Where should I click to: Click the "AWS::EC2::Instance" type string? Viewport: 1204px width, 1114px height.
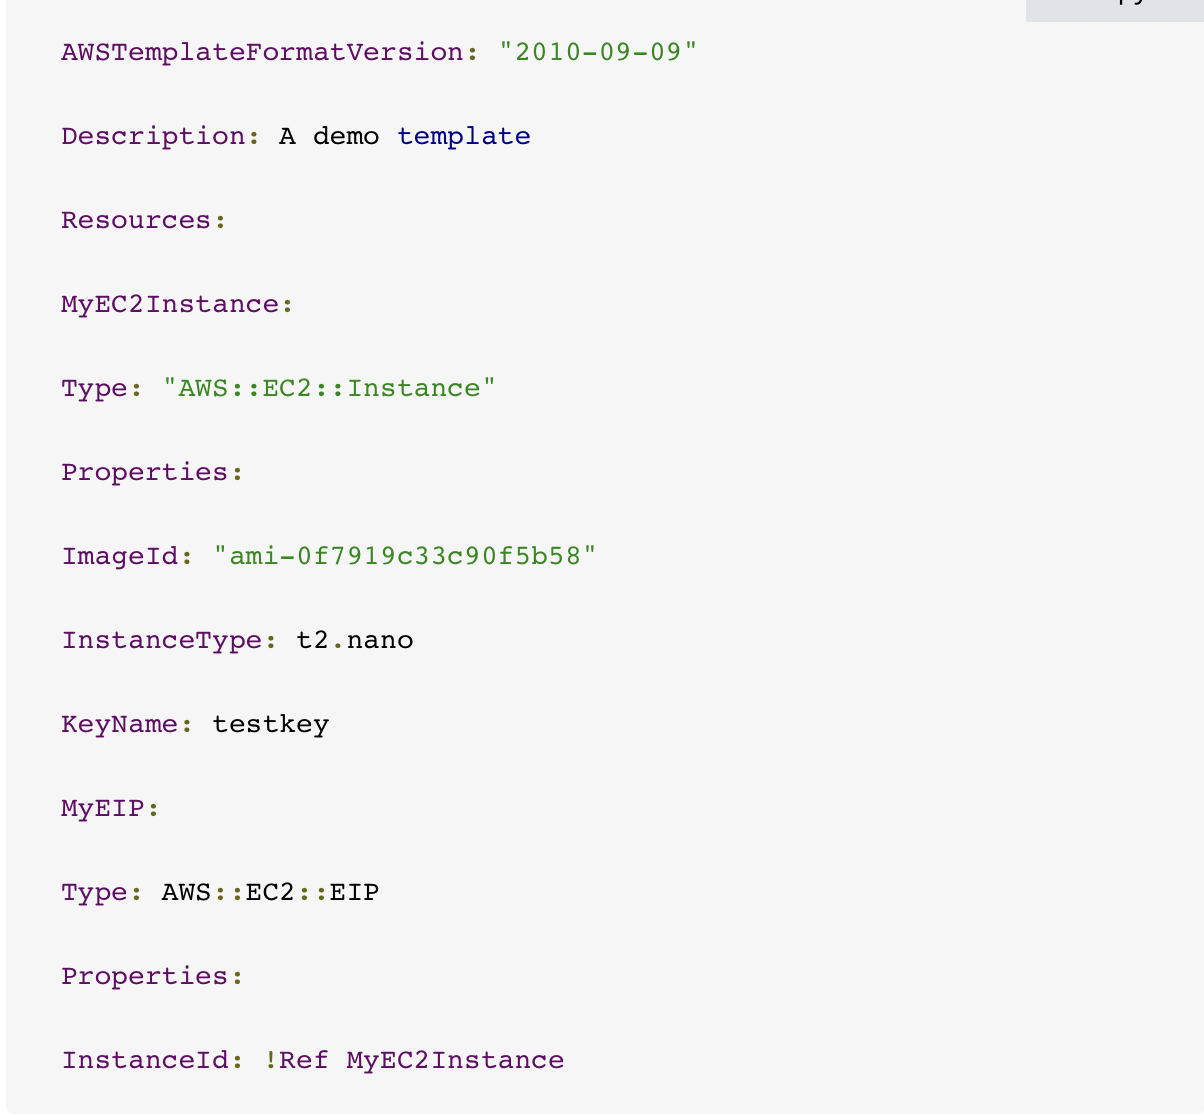pyautogui.click(x=329, y=388)
